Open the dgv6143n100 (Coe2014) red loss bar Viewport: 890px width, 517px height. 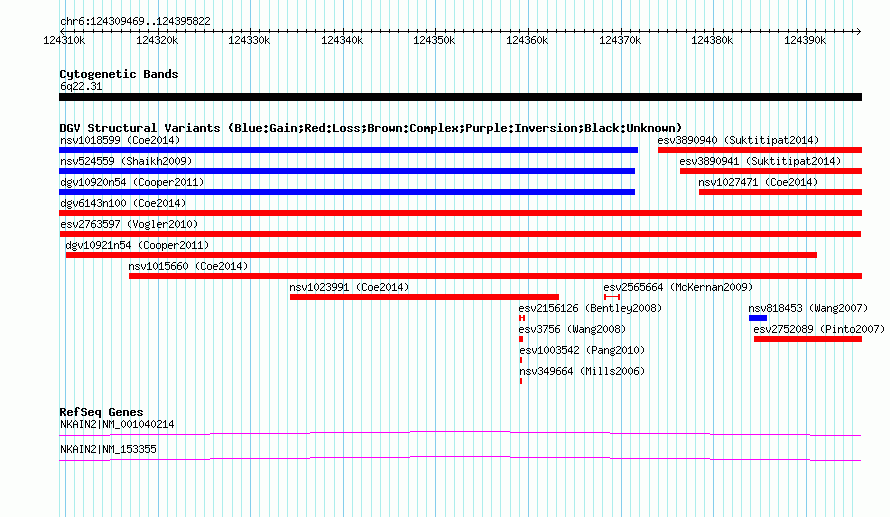(460, 213)
